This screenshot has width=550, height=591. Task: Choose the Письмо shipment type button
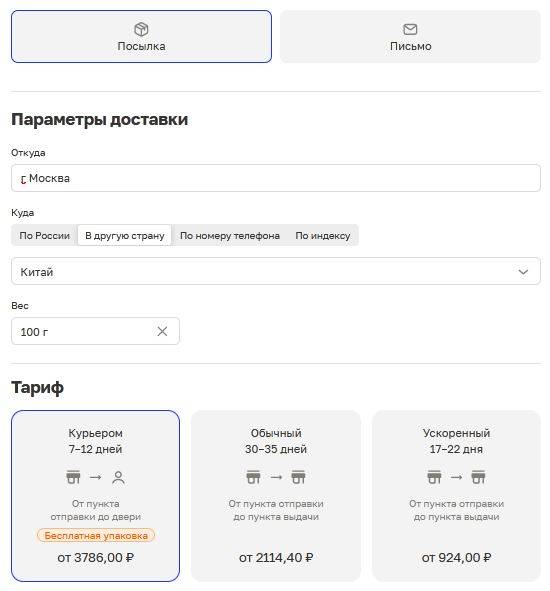tap(410, 37)
